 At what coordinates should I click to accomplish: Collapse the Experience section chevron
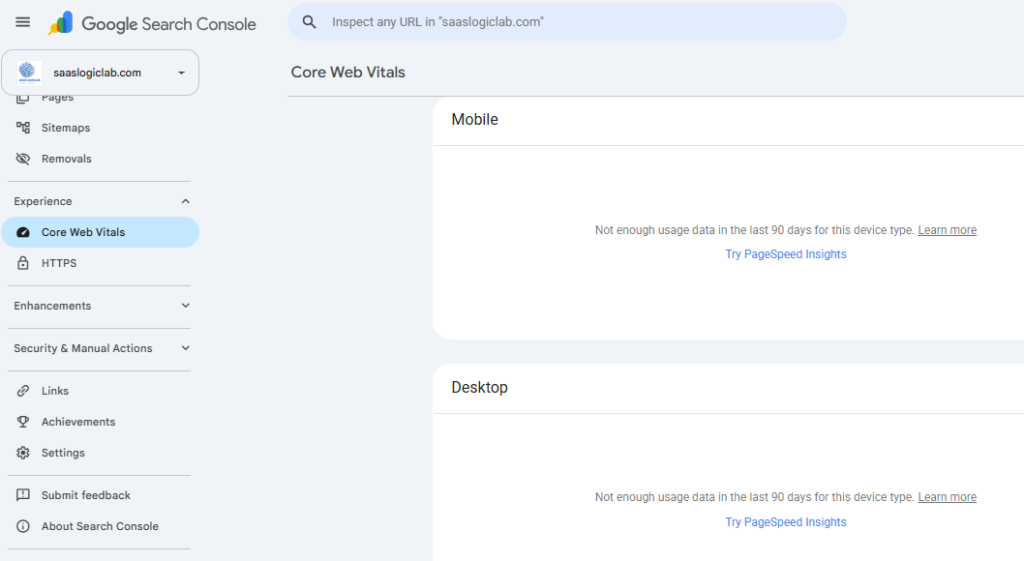(185, 201)
